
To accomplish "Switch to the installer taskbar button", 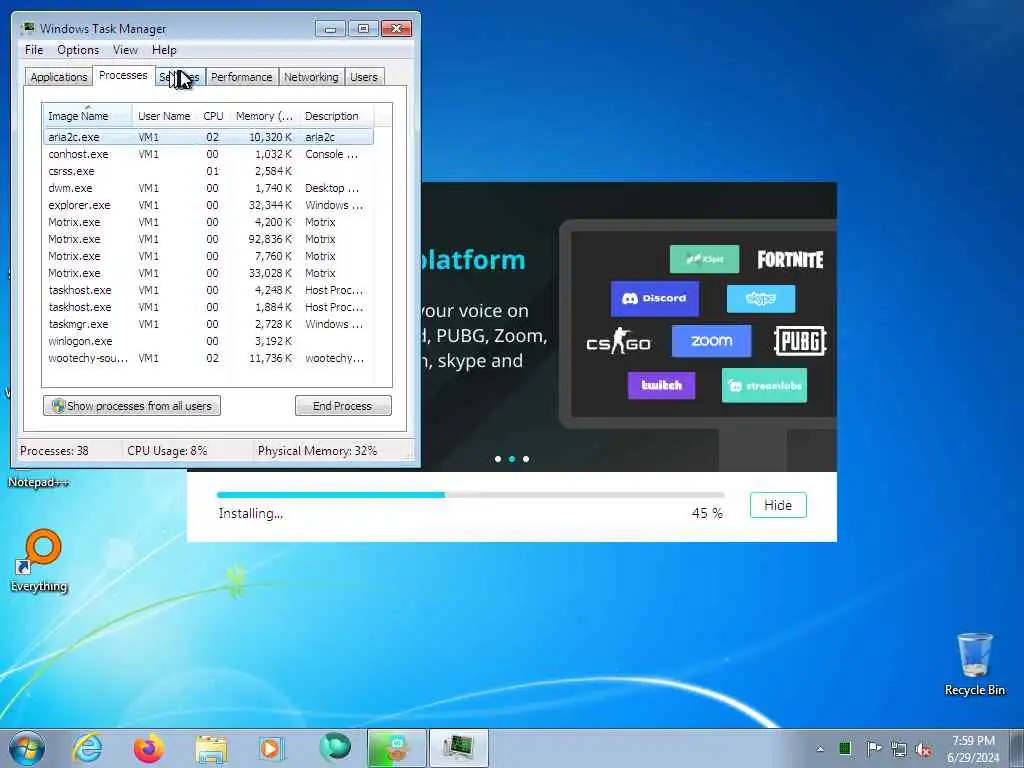I will click(x=395, y=748).
